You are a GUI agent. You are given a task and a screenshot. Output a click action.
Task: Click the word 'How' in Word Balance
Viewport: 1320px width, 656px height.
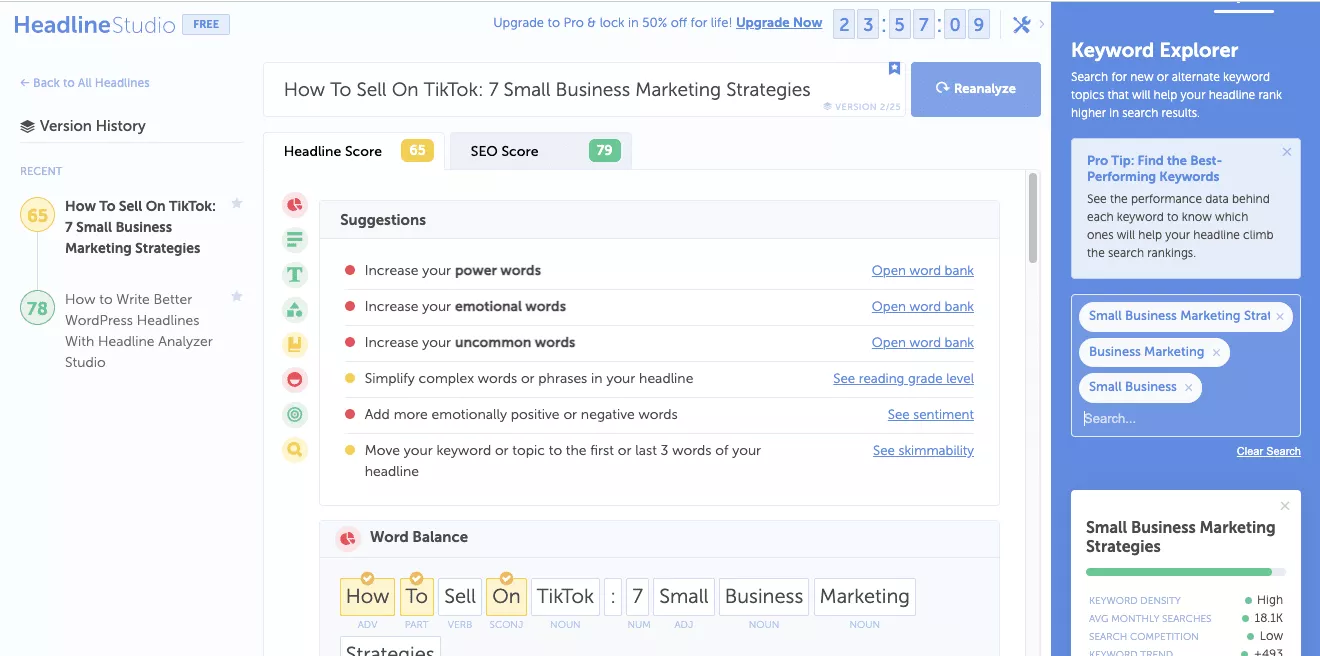pos(367,596)
